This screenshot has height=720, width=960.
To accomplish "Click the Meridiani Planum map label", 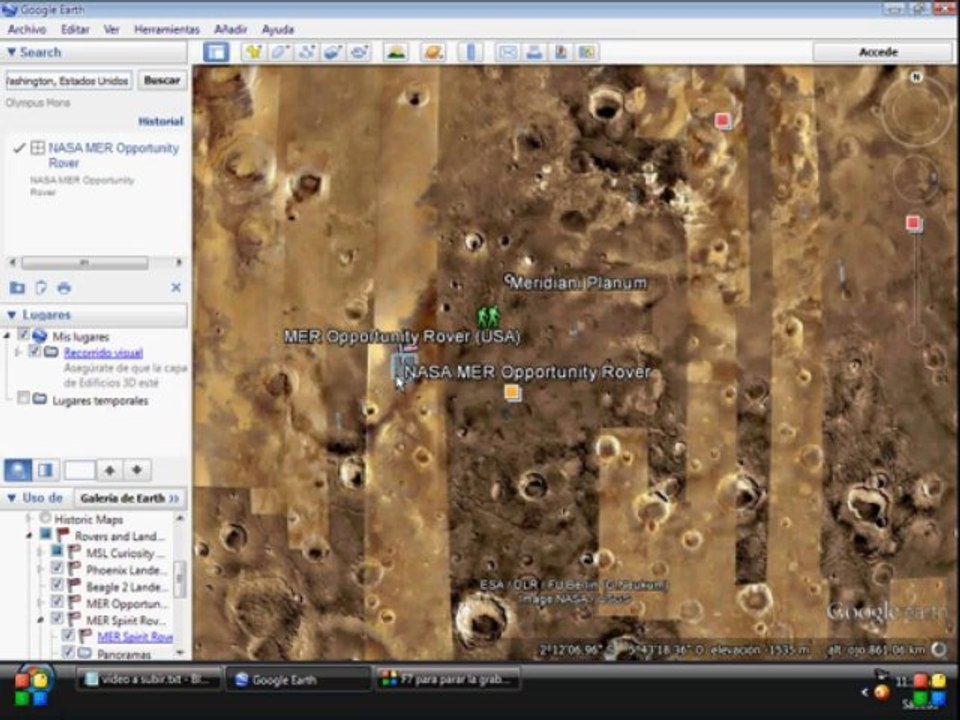I will (578, 283).
